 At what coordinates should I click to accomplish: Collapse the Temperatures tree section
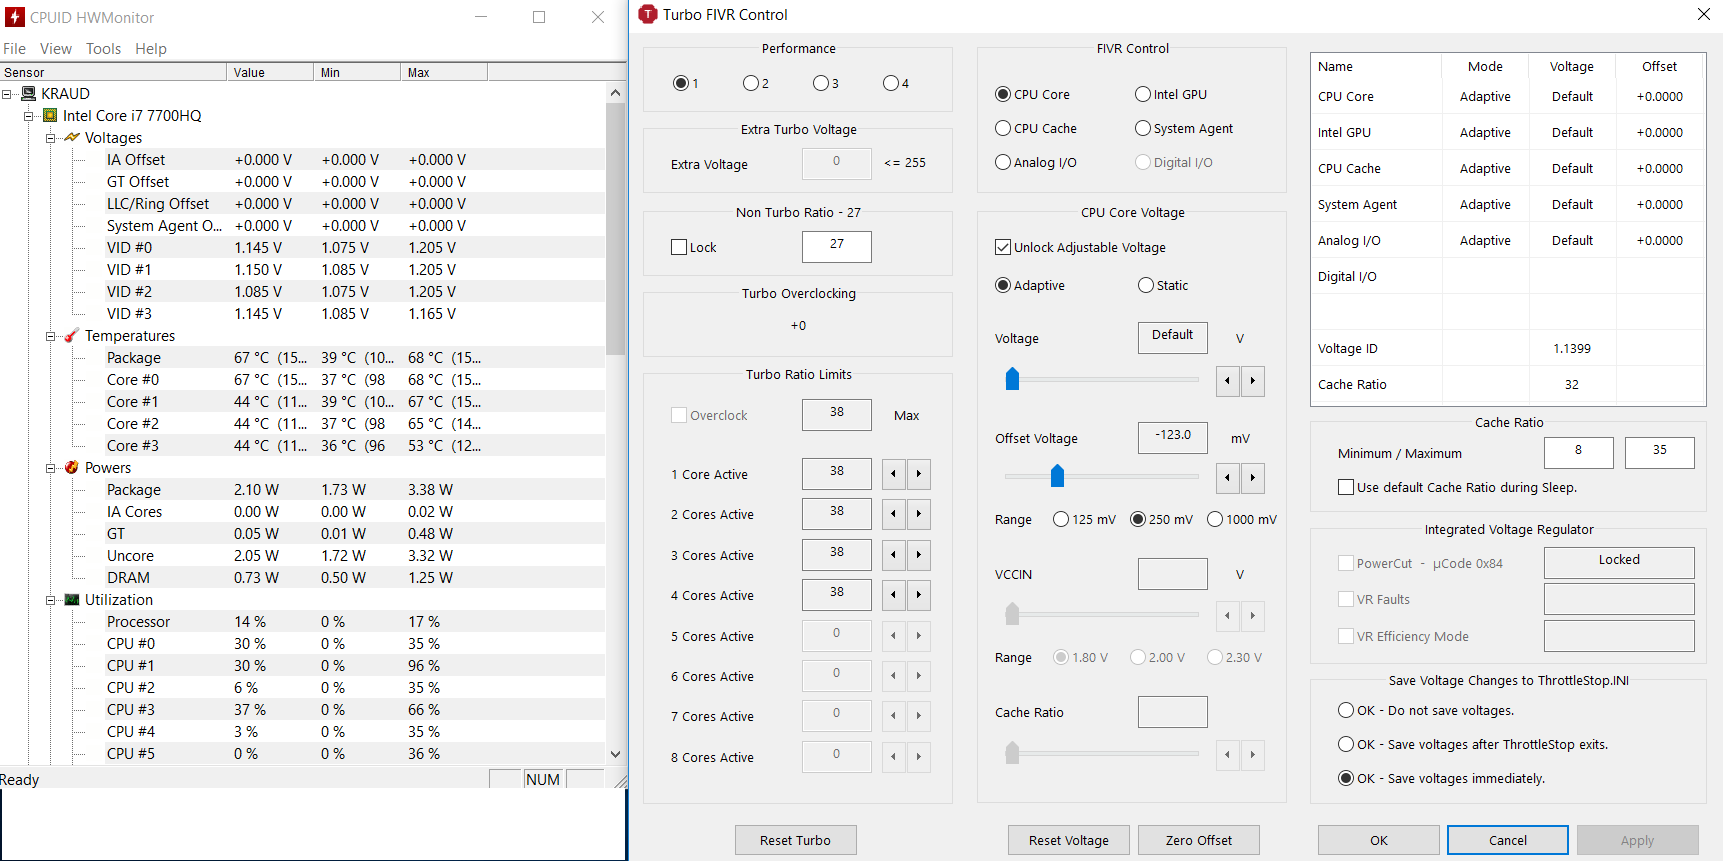click(50, 336)
